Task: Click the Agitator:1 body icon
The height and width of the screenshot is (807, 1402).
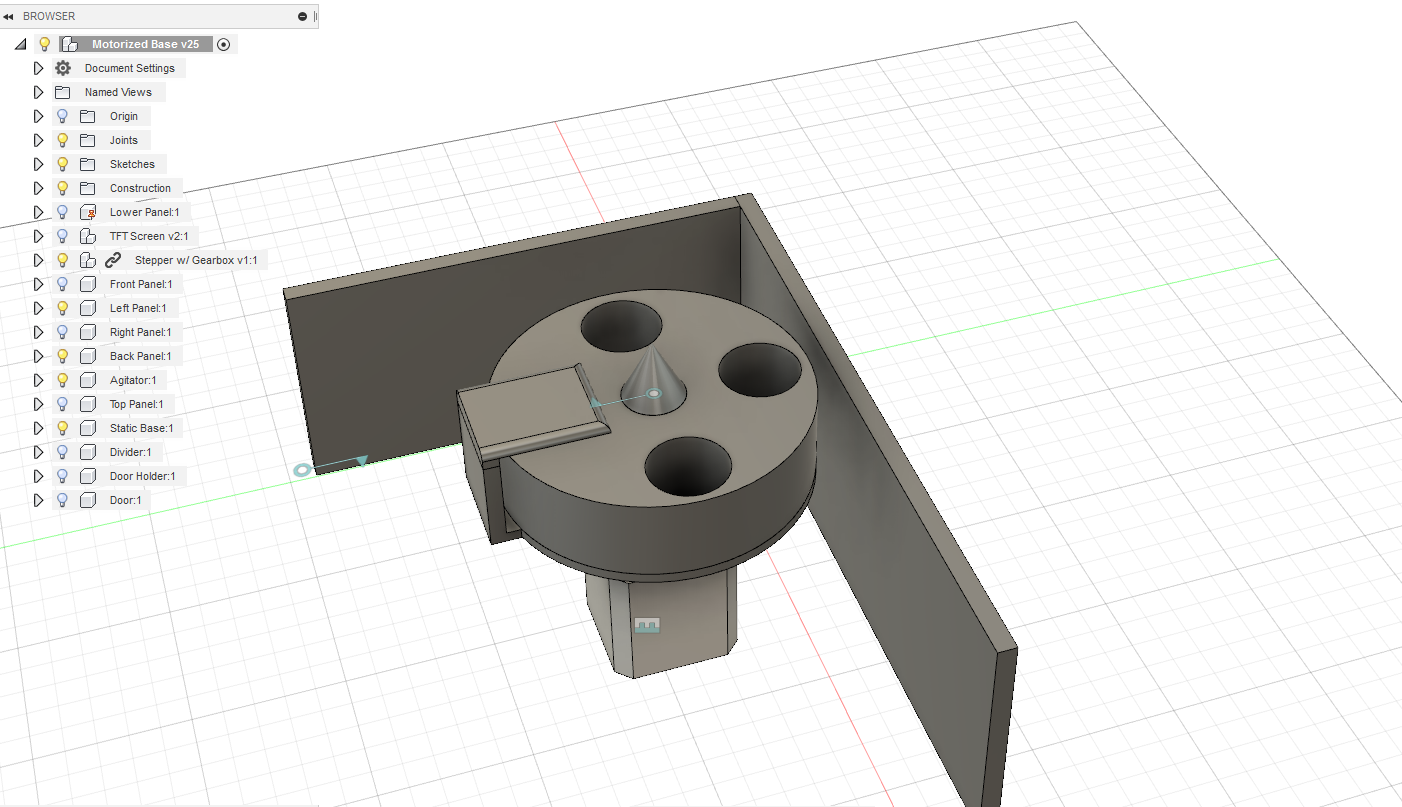Action: tap(87, 380)
